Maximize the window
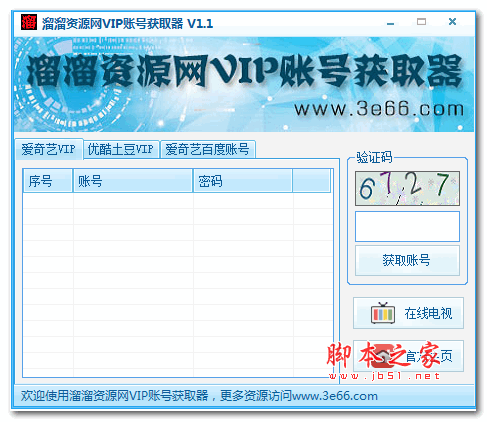487x422 pixels. [421, 22]
